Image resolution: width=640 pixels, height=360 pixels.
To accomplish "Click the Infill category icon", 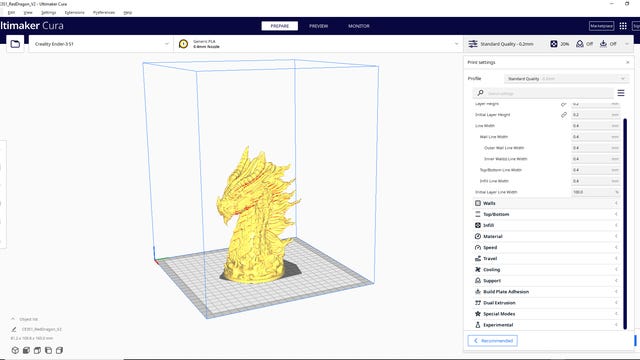I will tap(478, 225).
